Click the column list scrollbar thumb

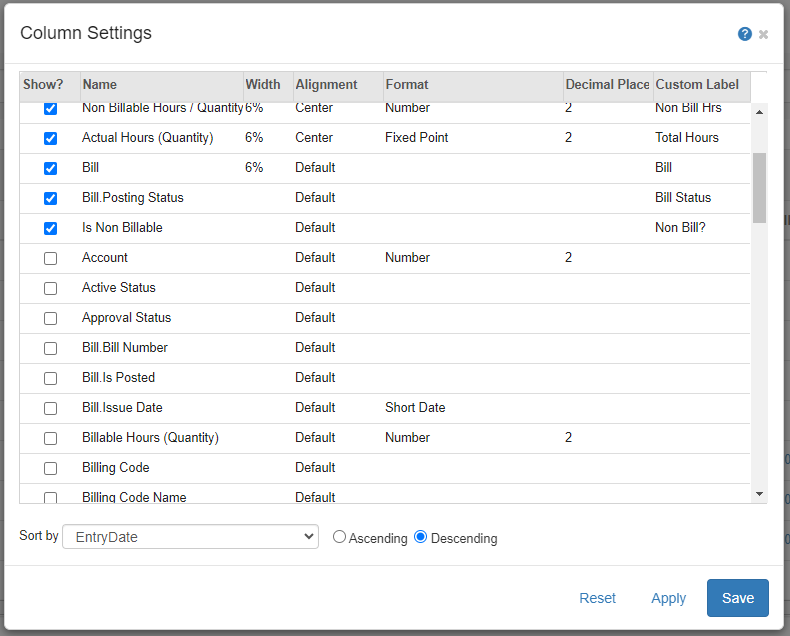[x=759, y=188]
